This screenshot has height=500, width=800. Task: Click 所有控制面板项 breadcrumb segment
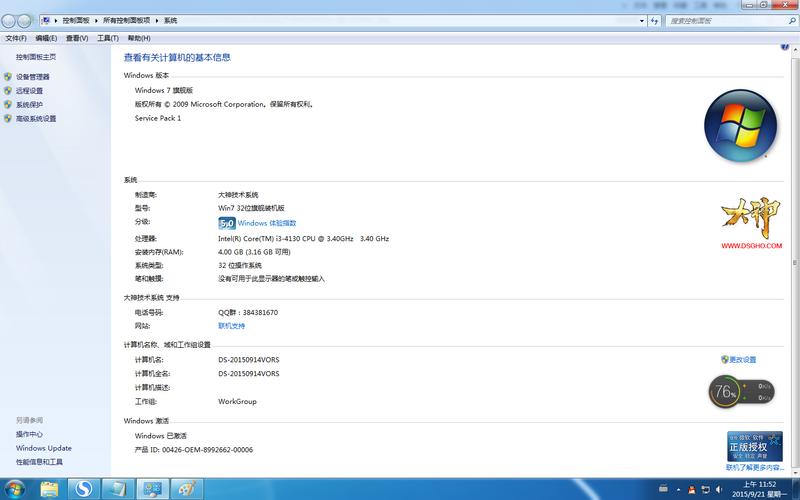click(127, 21)
